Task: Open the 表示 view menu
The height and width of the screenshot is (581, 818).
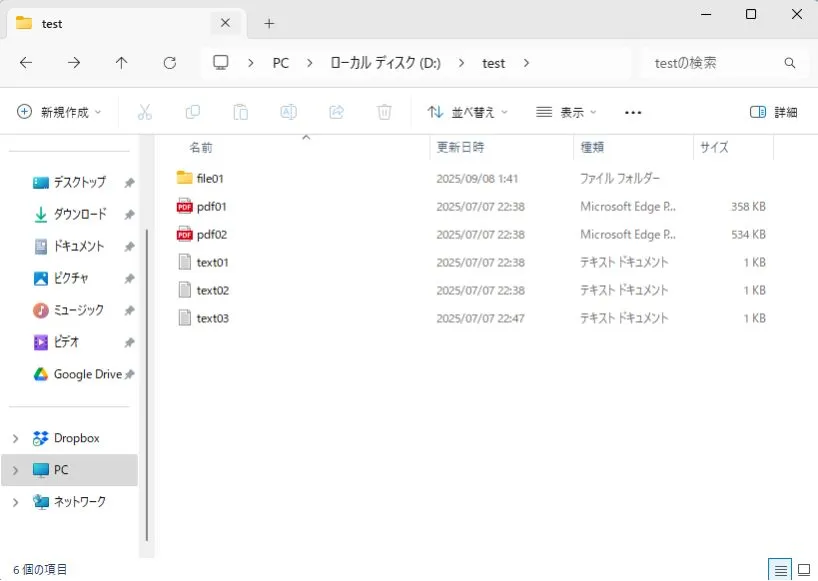Action: (566, 112)
